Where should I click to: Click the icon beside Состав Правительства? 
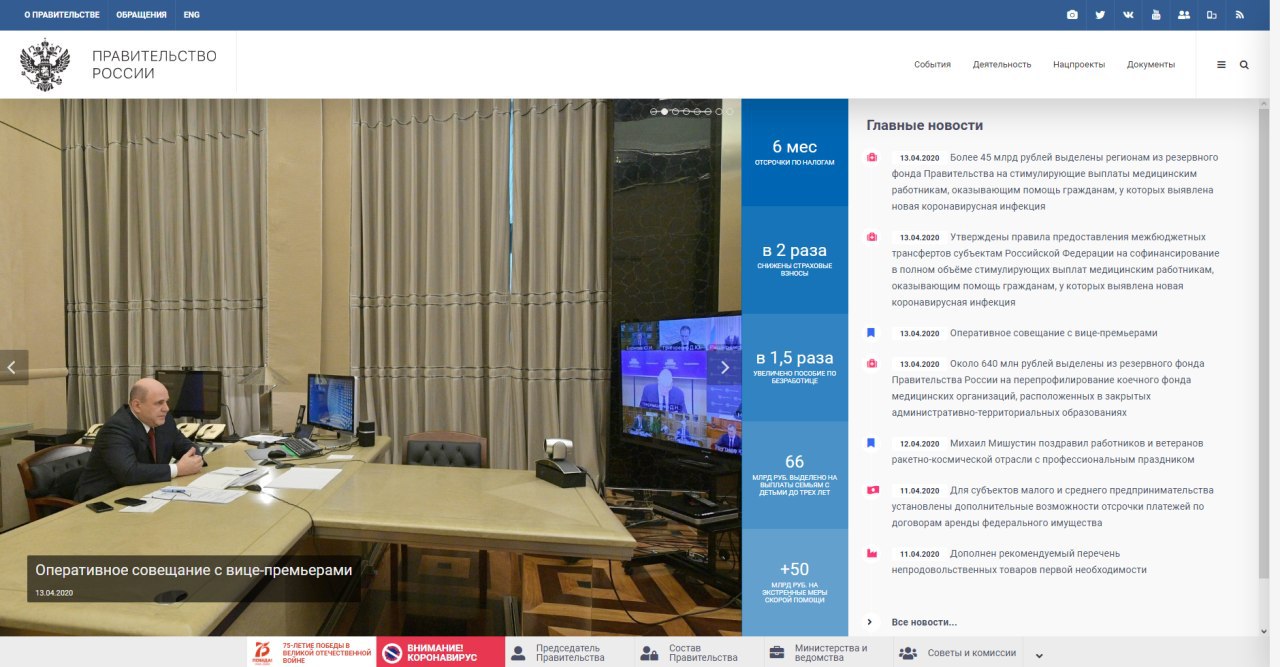[650, 653]
